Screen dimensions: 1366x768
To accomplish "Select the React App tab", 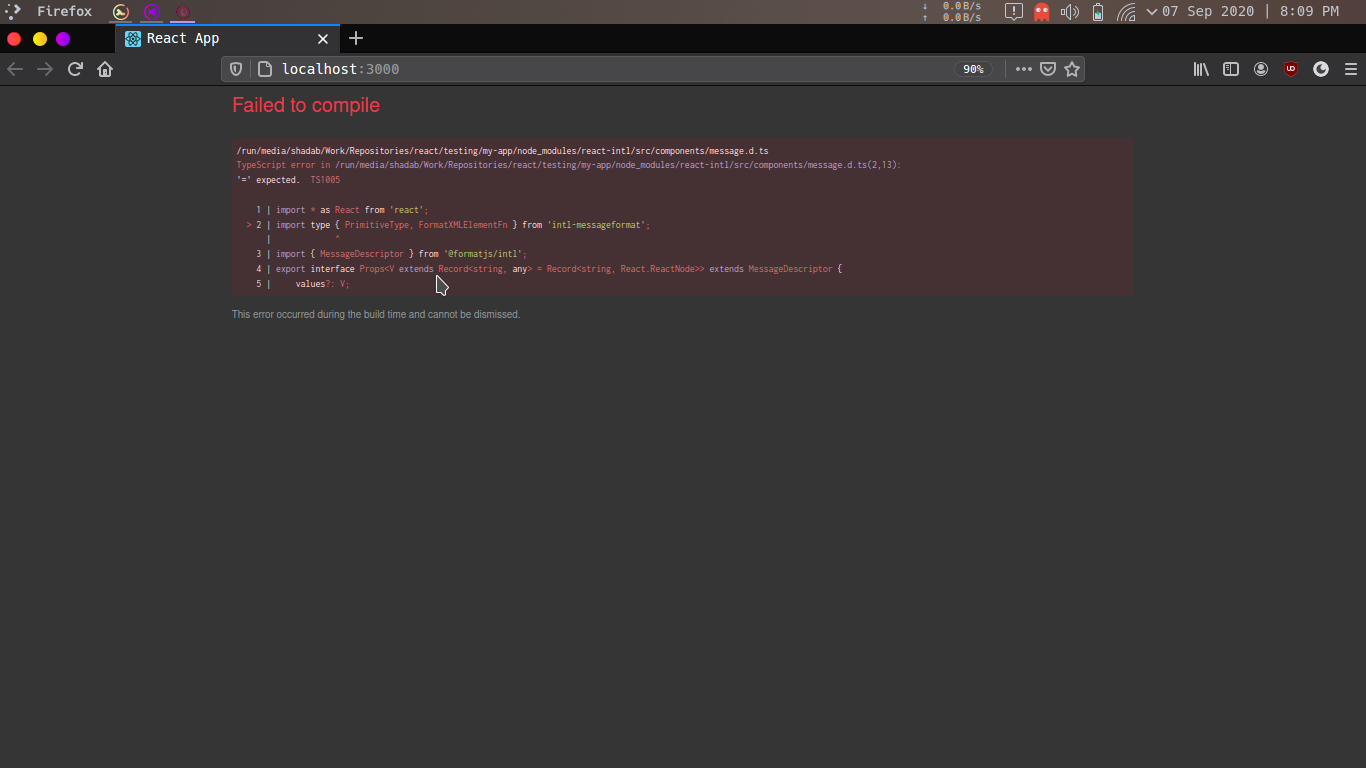I will (215, 38).
